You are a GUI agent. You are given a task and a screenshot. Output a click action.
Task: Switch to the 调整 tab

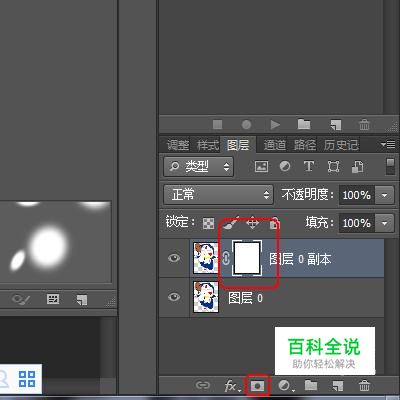[178, 145]
